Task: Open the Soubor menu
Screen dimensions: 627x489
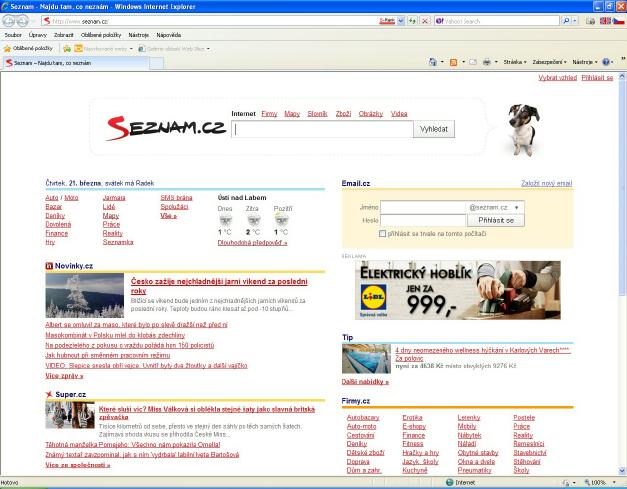Action: (13, 35)
